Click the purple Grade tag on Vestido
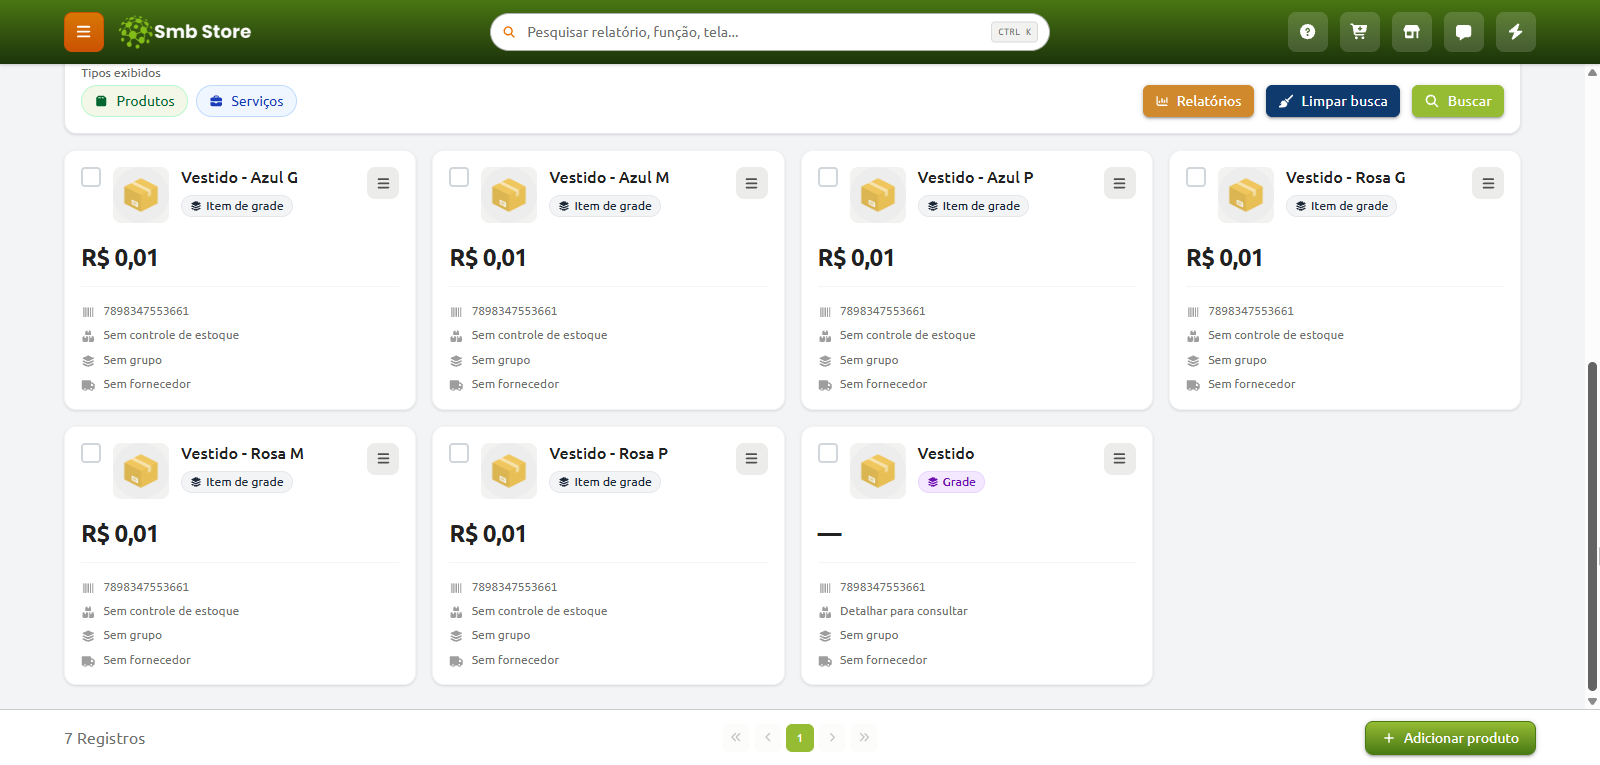This screenshot has width=1600, height=765. (x=951, y=482)
